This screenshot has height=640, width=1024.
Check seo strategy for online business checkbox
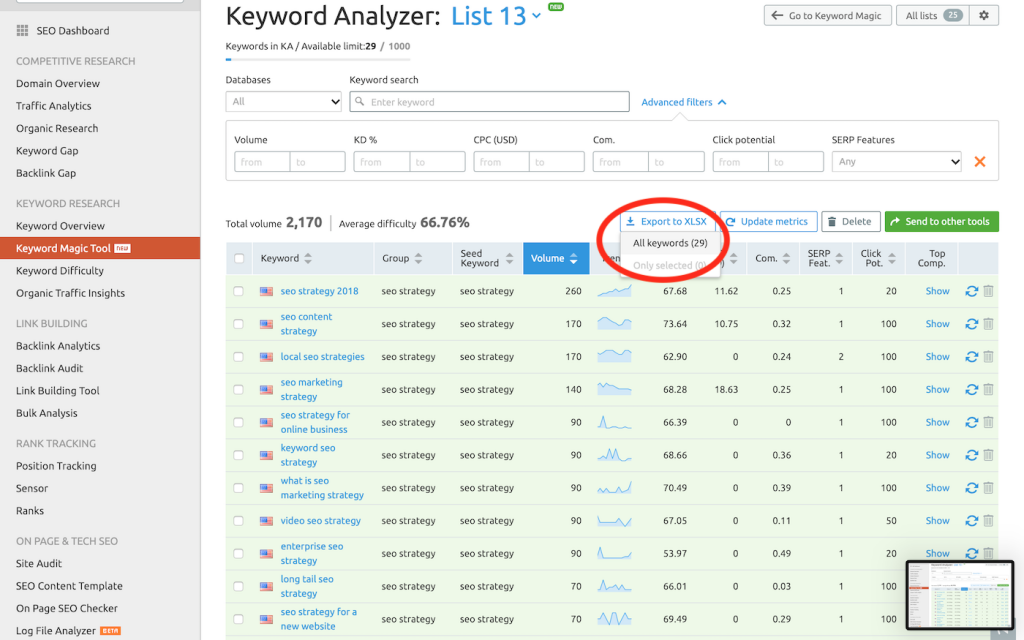(x=238, y=423)
